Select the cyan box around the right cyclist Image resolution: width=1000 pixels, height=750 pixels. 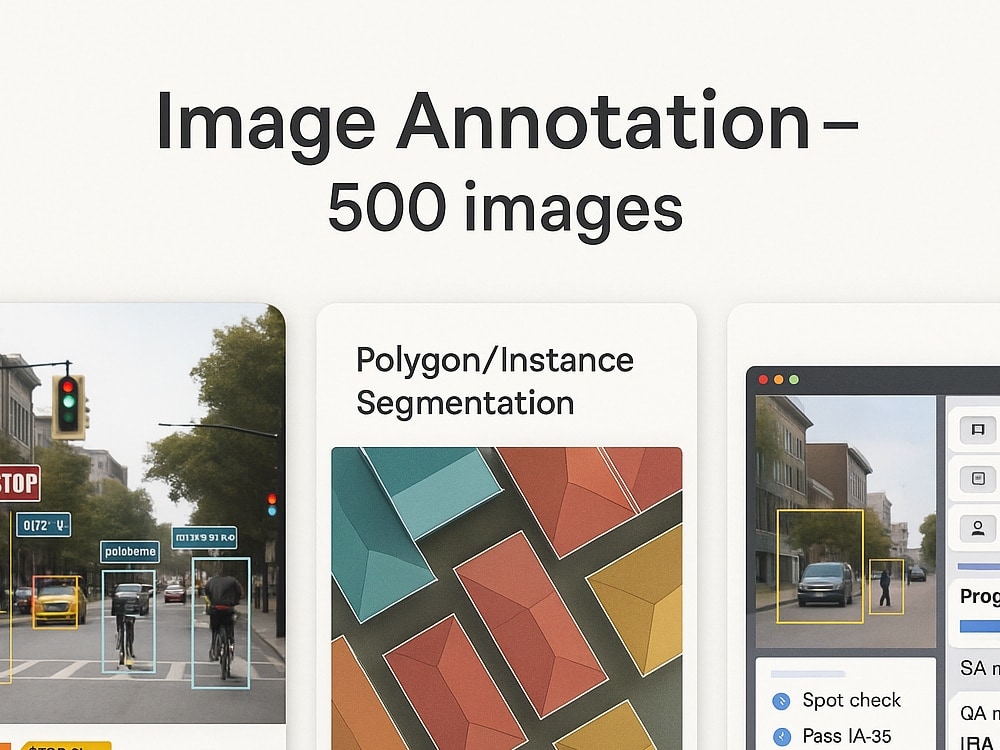tap(221, 623)
